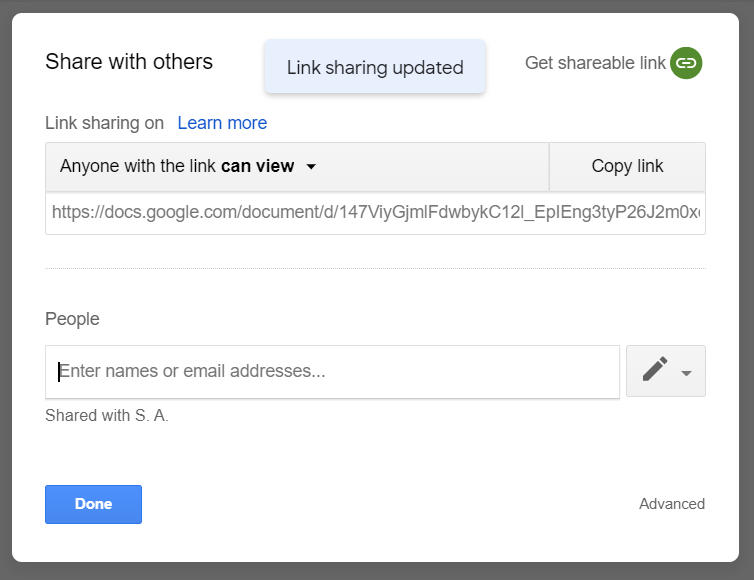Image resolution: width=754 pixels, height=580 pixels.
Task: Click the dotted divider above People
Action: [x=375, y=268]
